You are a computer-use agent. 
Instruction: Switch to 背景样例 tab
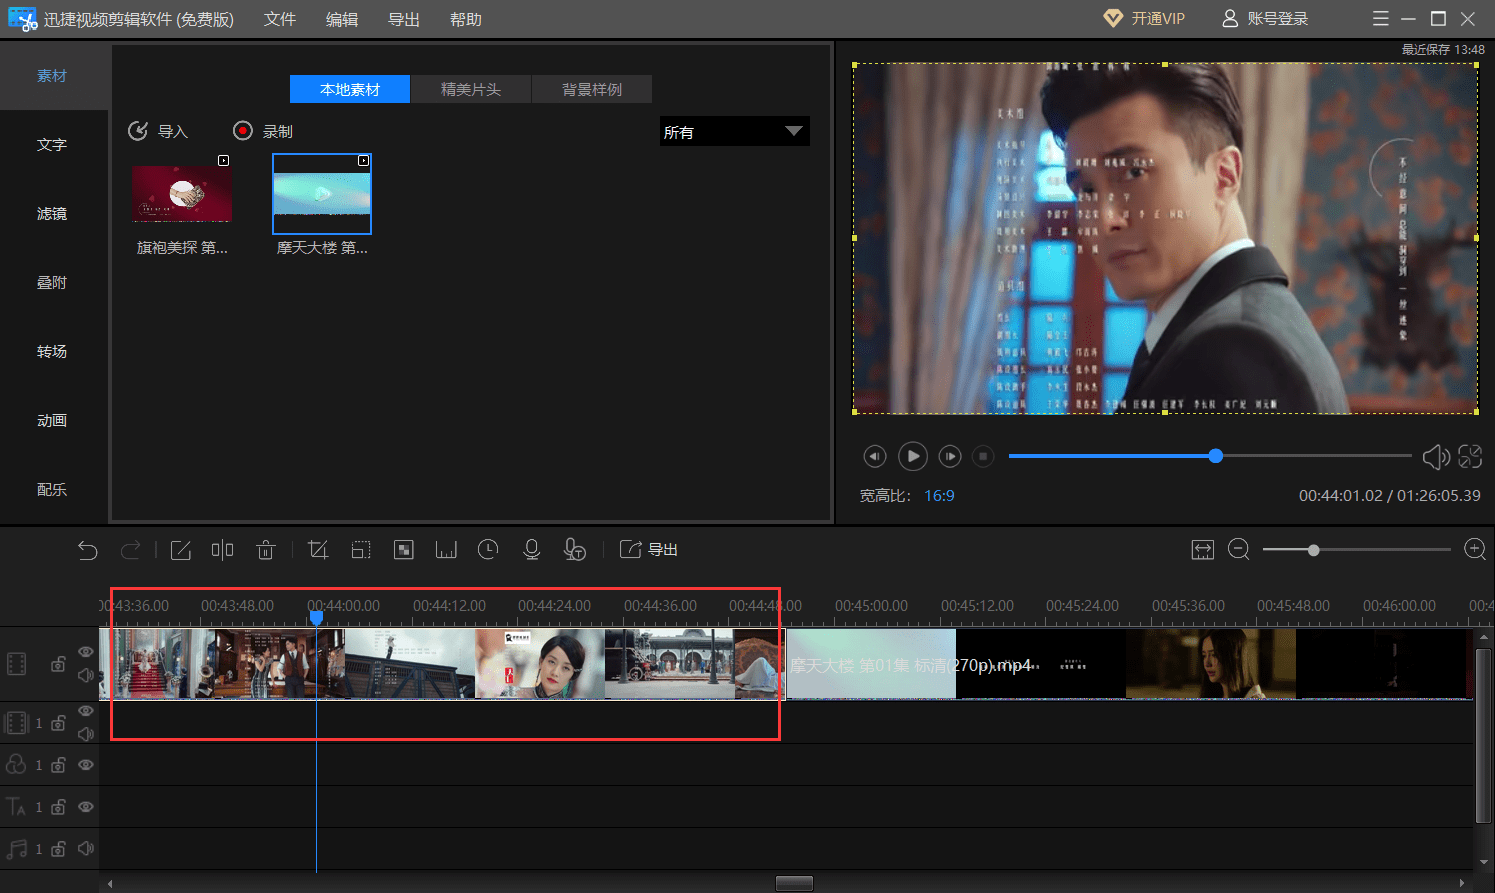pos(592,89)
